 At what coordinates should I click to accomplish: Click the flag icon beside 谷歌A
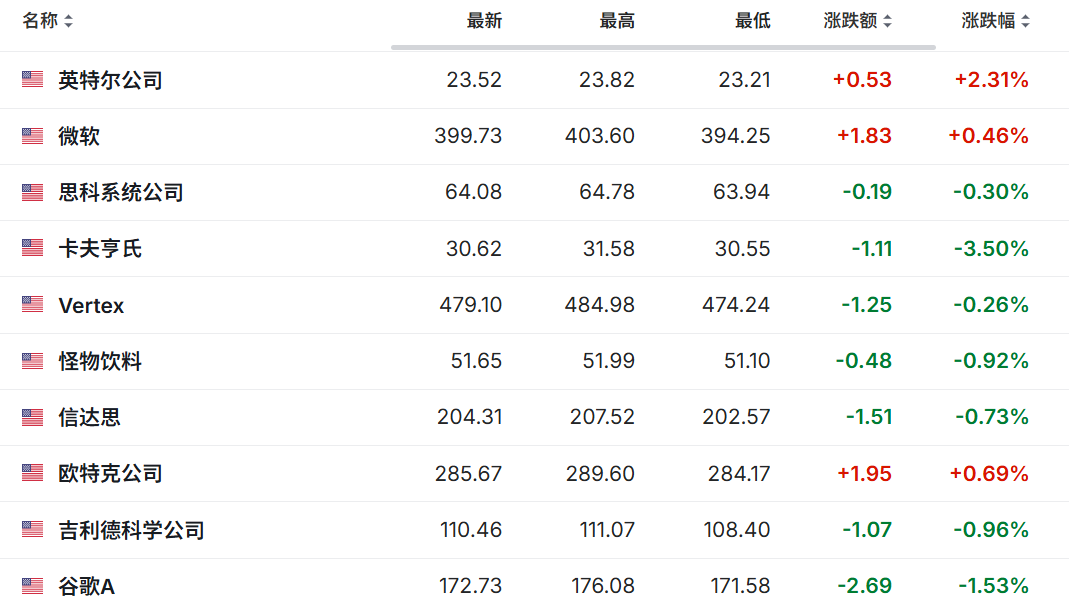[x=32, y=585]
